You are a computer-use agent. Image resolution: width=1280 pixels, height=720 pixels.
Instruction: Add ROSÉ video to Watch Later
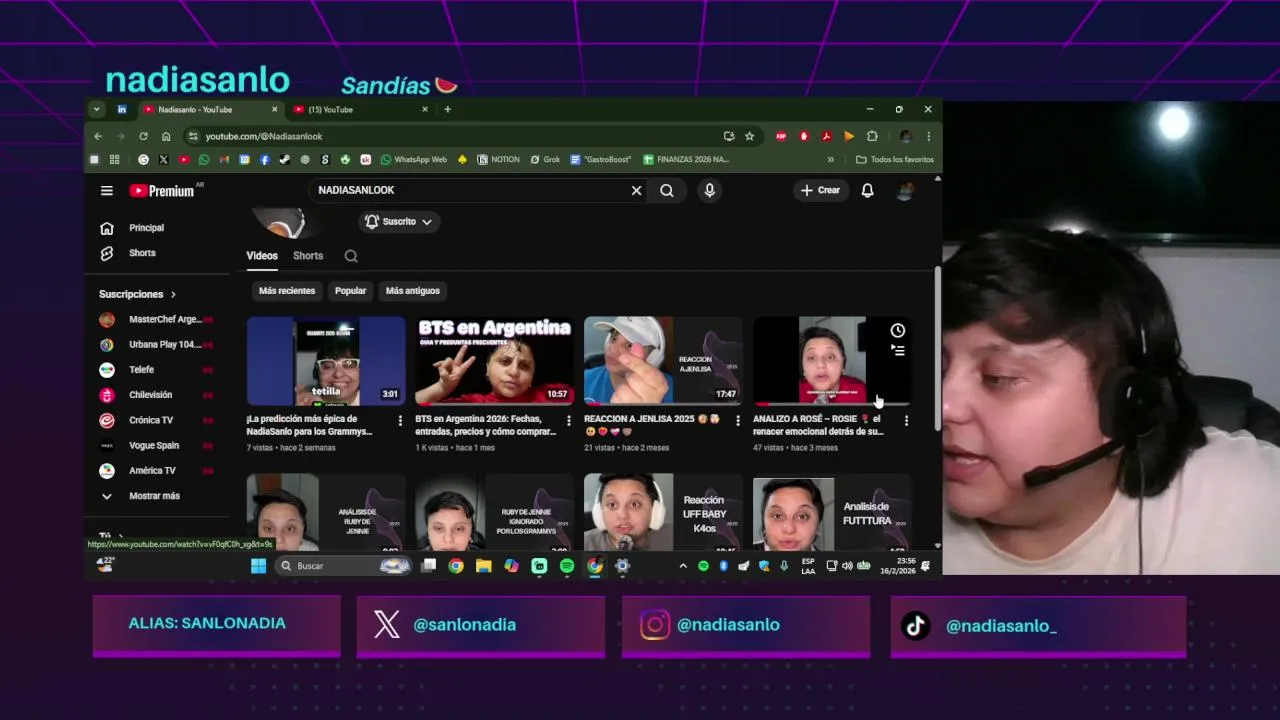click(x=898, y=330)
